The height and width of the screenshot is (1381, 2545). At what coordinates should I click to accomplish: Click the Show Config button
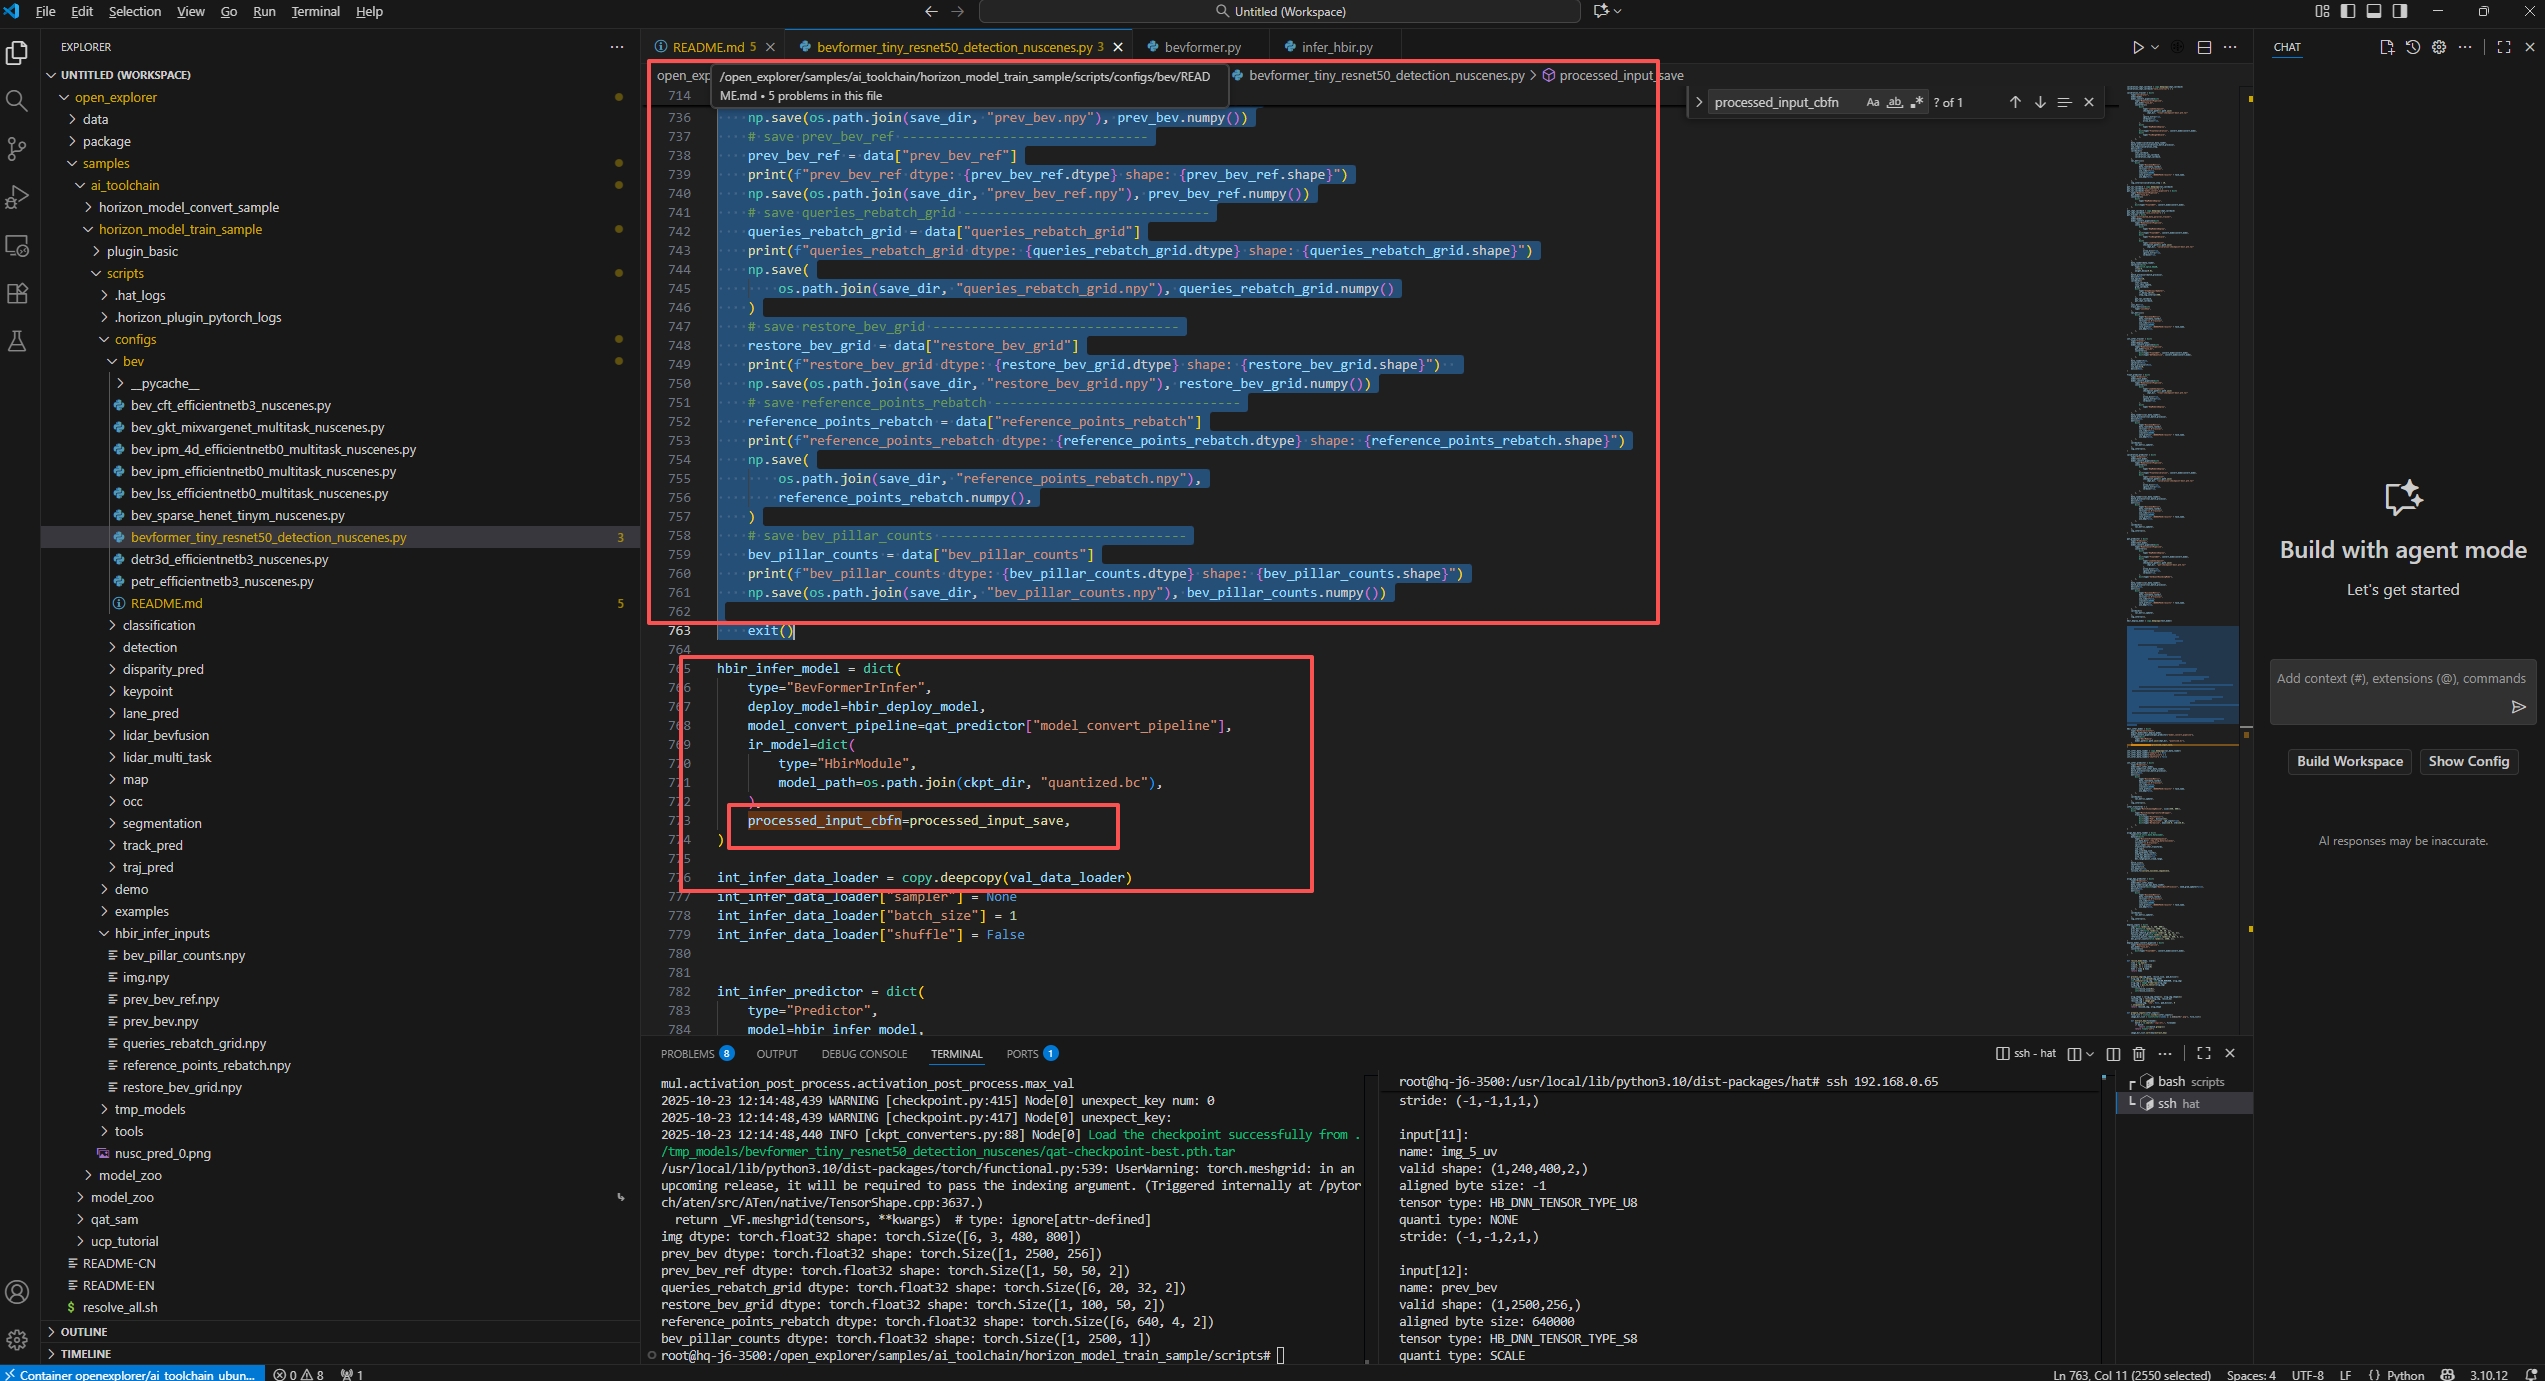(2468, 761)
